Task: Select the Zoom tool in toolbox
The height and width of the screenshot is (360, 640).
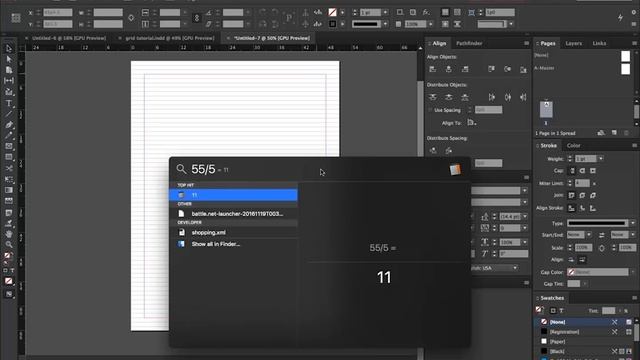Action: [x=9, y=244]
